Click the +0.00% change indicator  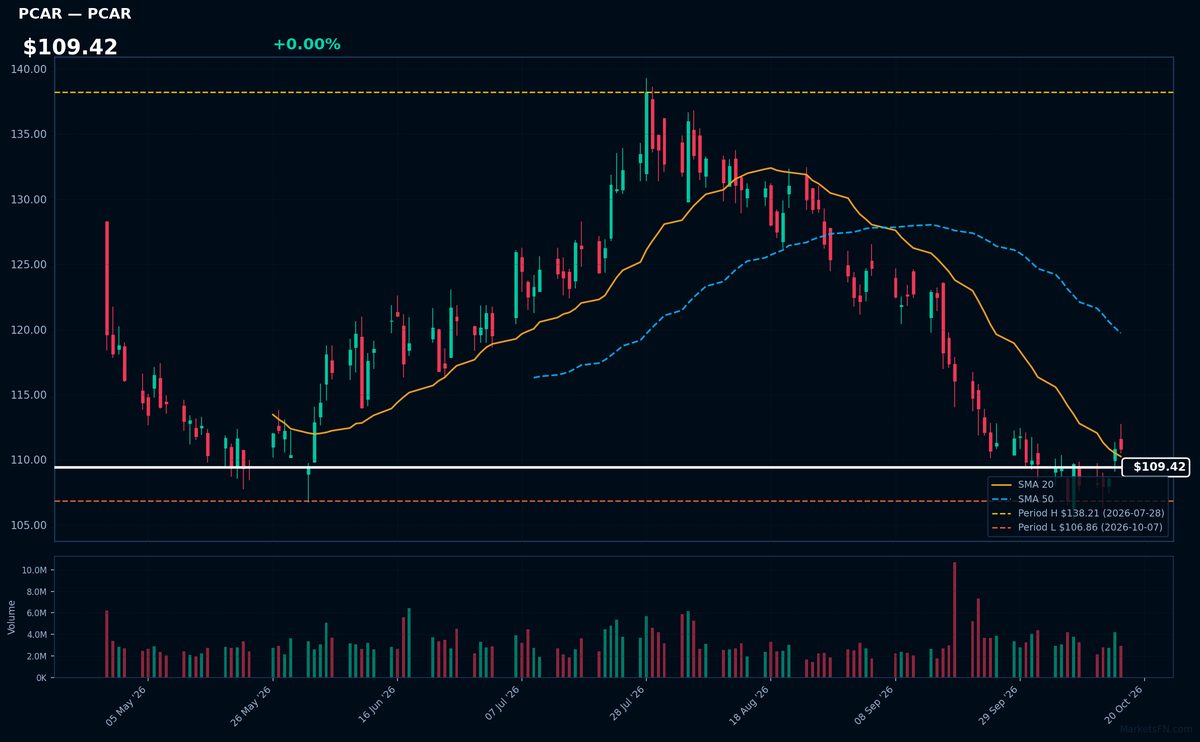(306, 45)
